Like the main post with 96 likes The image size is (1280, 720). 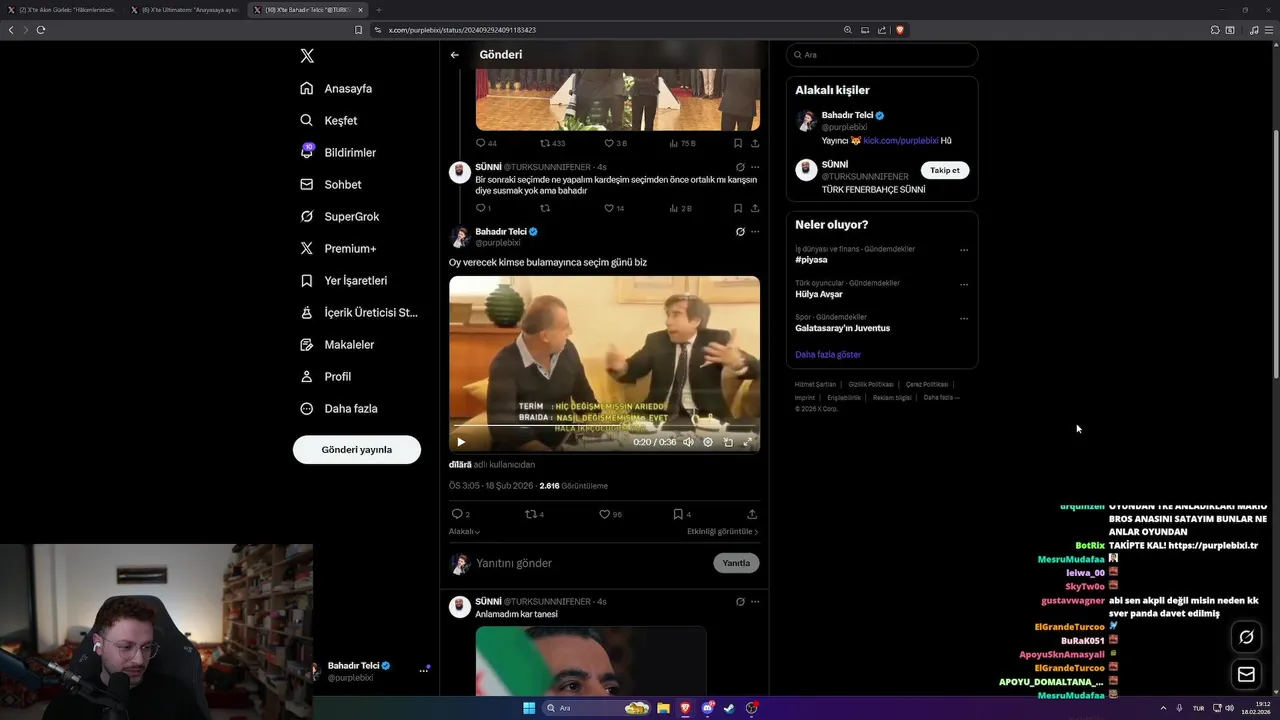609,514
